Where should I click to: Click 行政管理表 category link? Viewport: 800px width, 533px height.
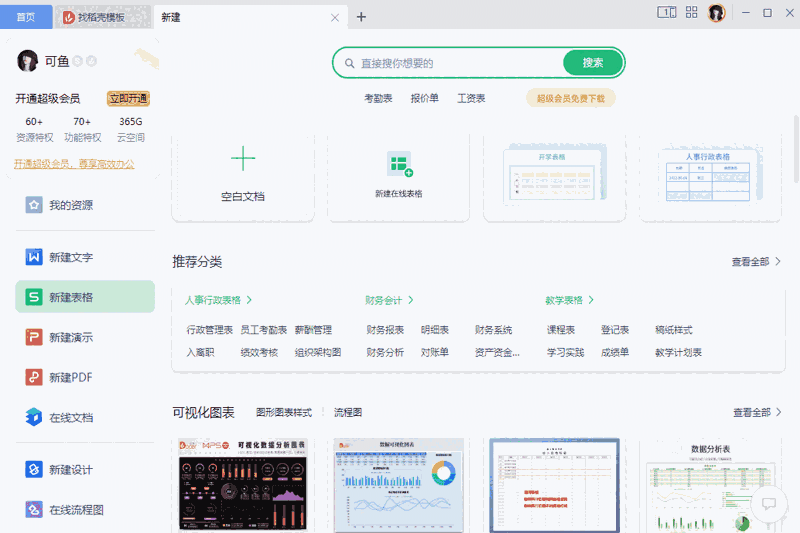pyautogui.click(x=209, y=330)
